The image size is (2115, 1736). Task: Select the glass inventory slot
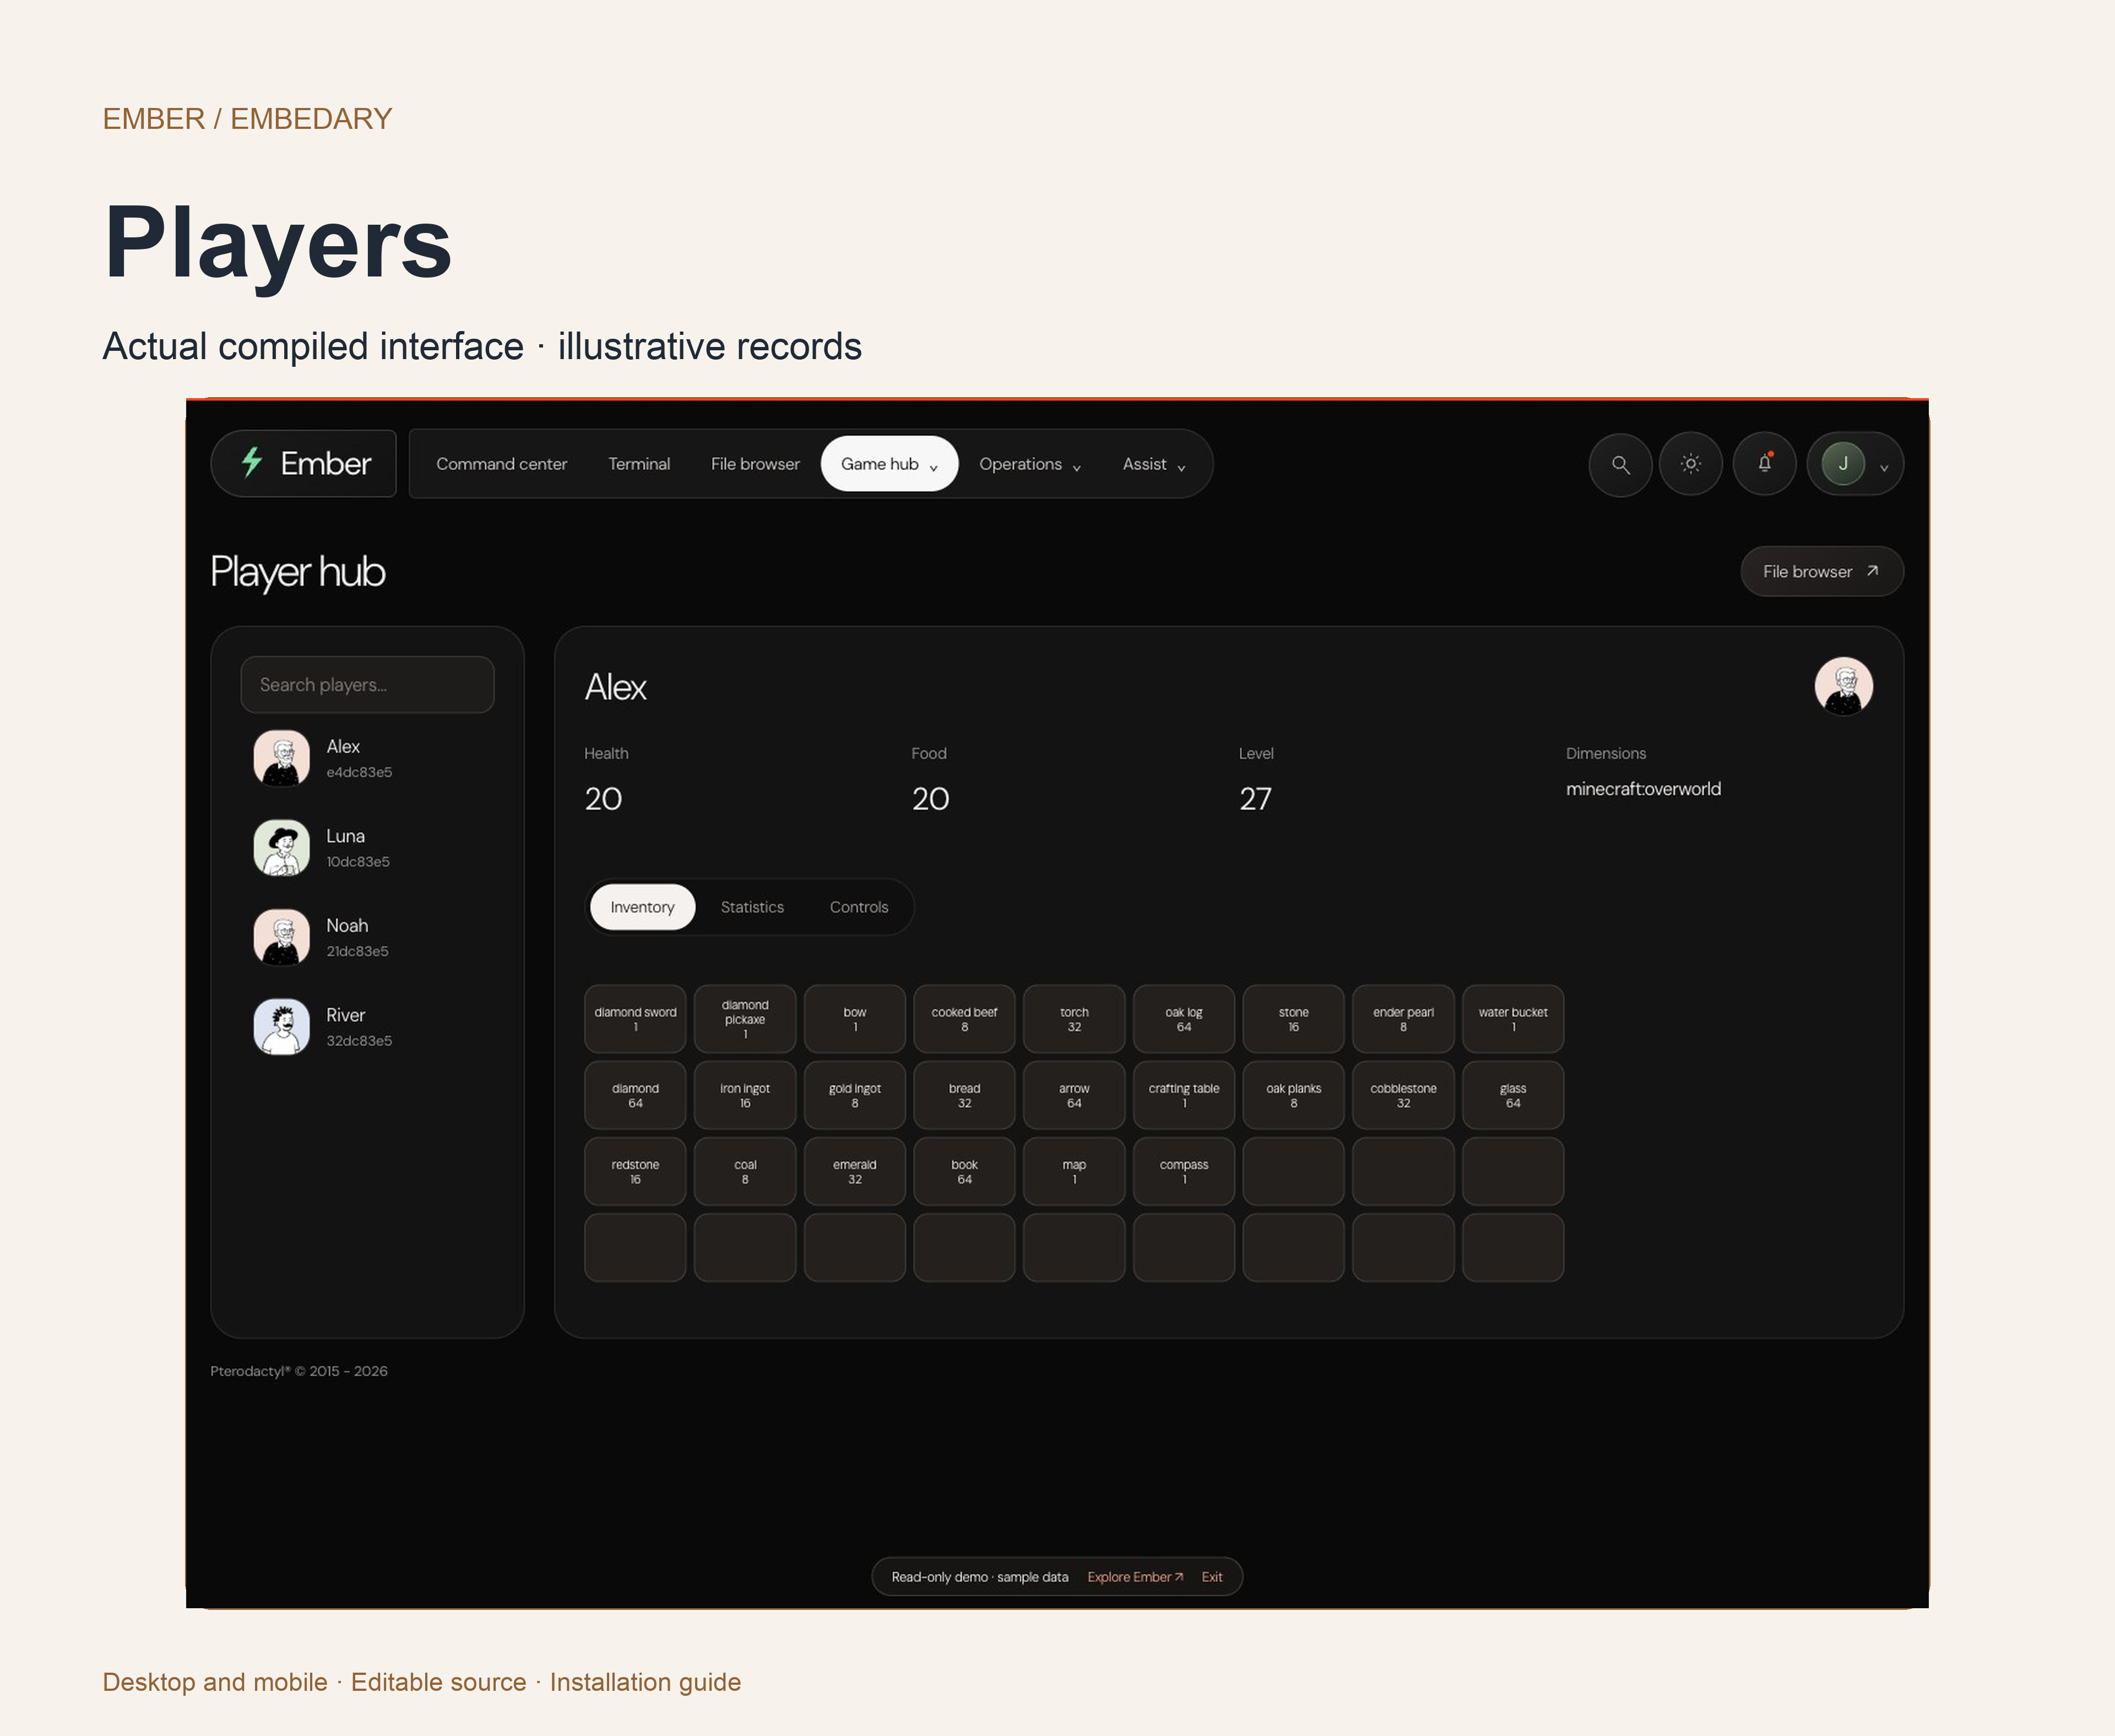pyautogui.click(x=1513, y=1095)
